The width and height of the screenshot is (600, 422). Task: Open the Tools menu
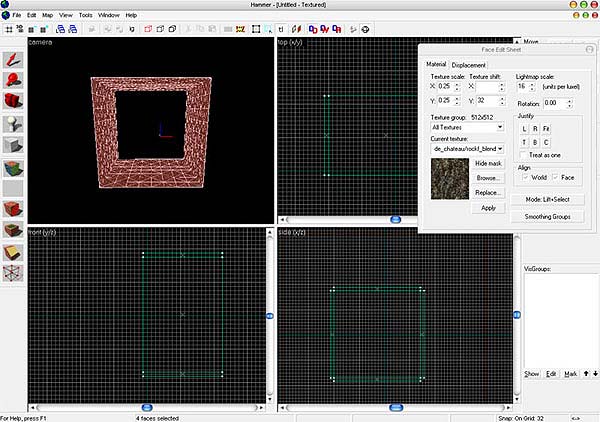pyautogui.click(x=86, y=17)
